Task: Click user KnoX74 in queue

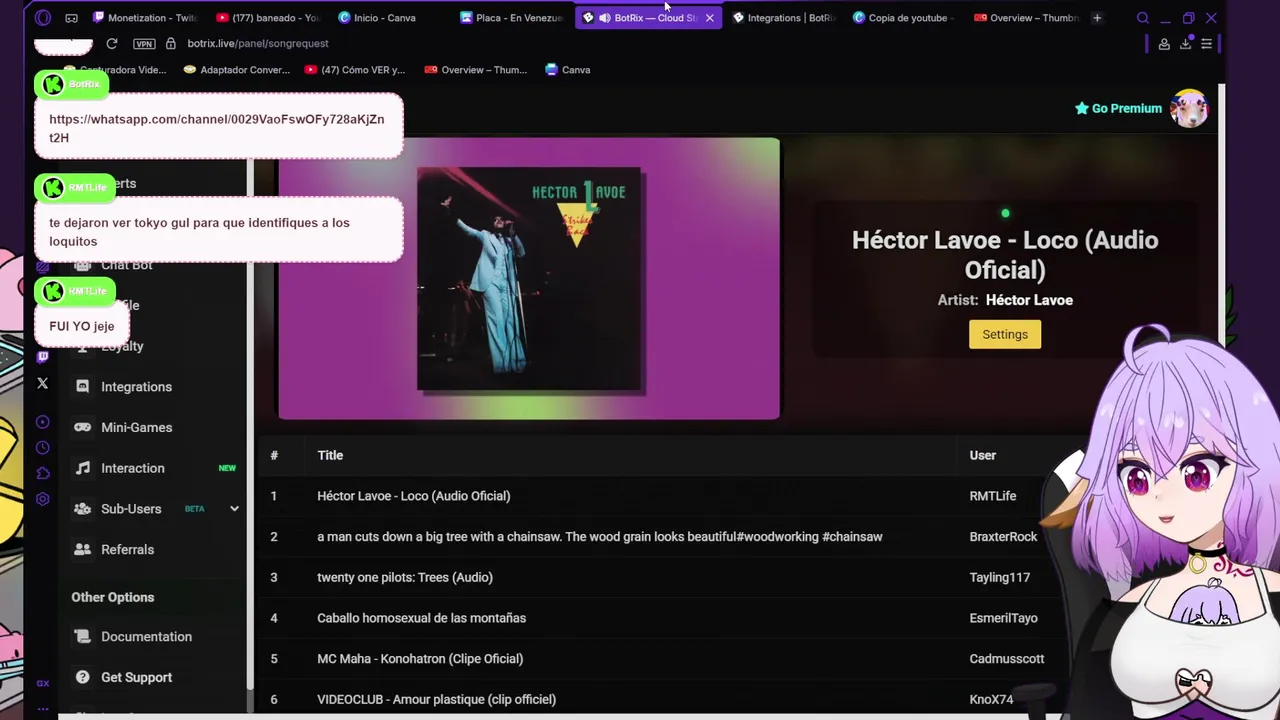Action: point(991,699)
